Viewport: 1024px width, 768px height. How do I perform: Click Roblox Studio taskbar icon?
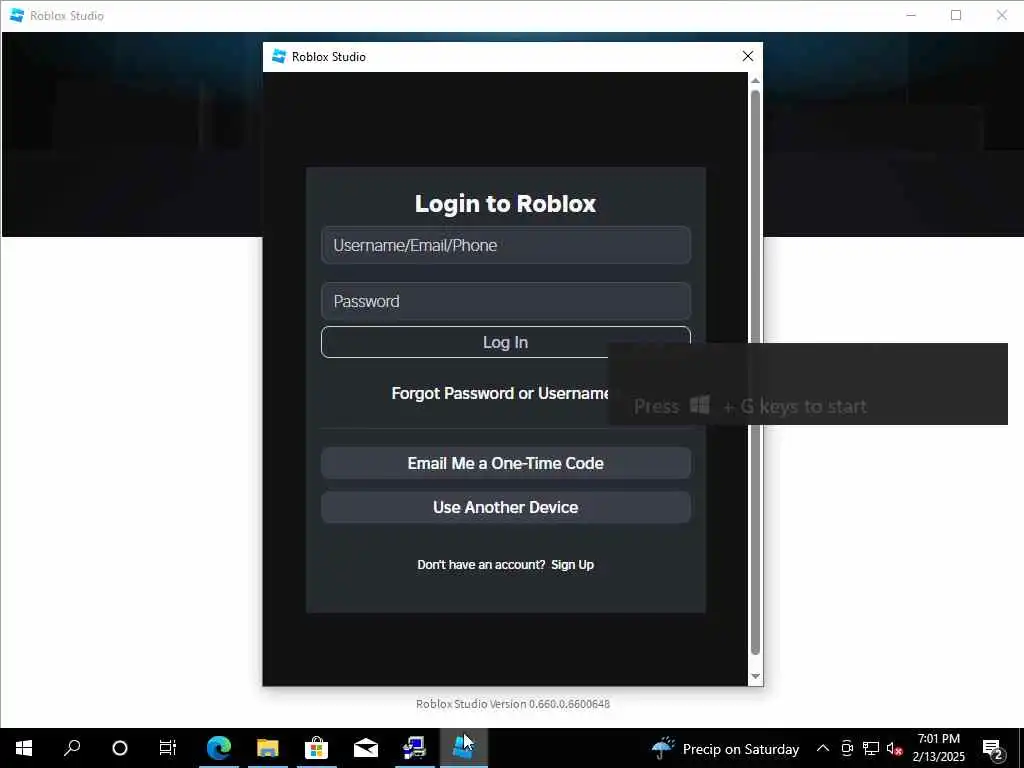coord(464,748)
